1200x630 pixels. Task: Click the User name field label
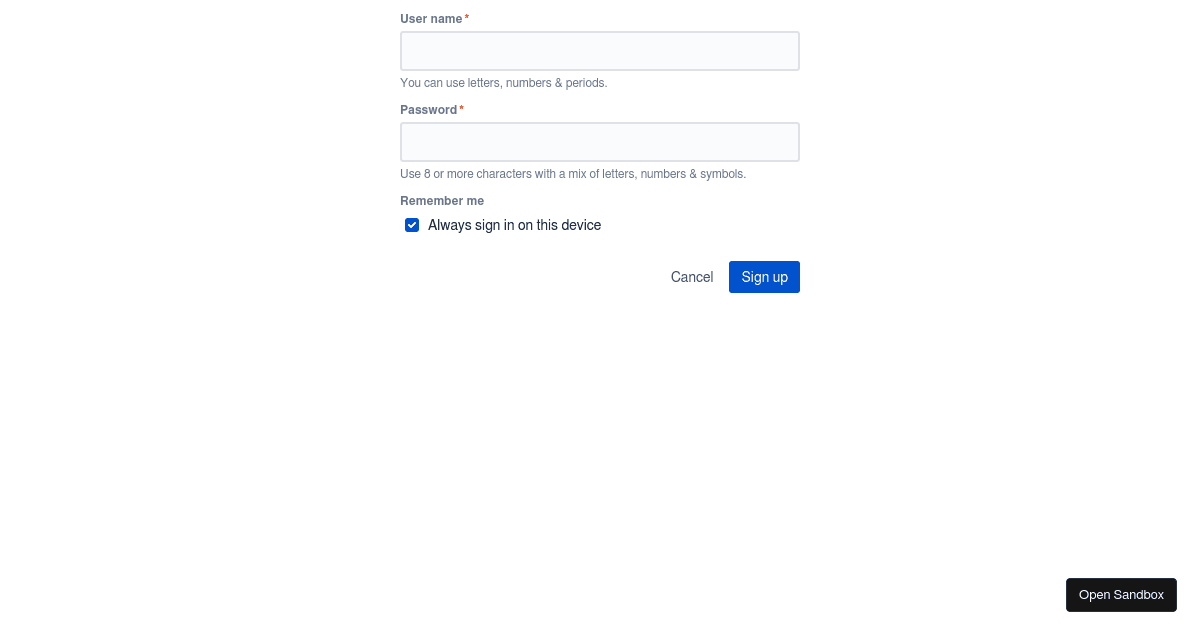pos(430,18)
